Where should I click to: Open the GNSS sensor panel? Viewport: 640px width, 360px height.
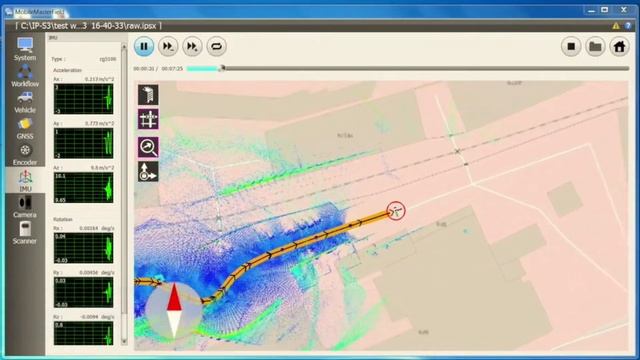coord(25,128)
